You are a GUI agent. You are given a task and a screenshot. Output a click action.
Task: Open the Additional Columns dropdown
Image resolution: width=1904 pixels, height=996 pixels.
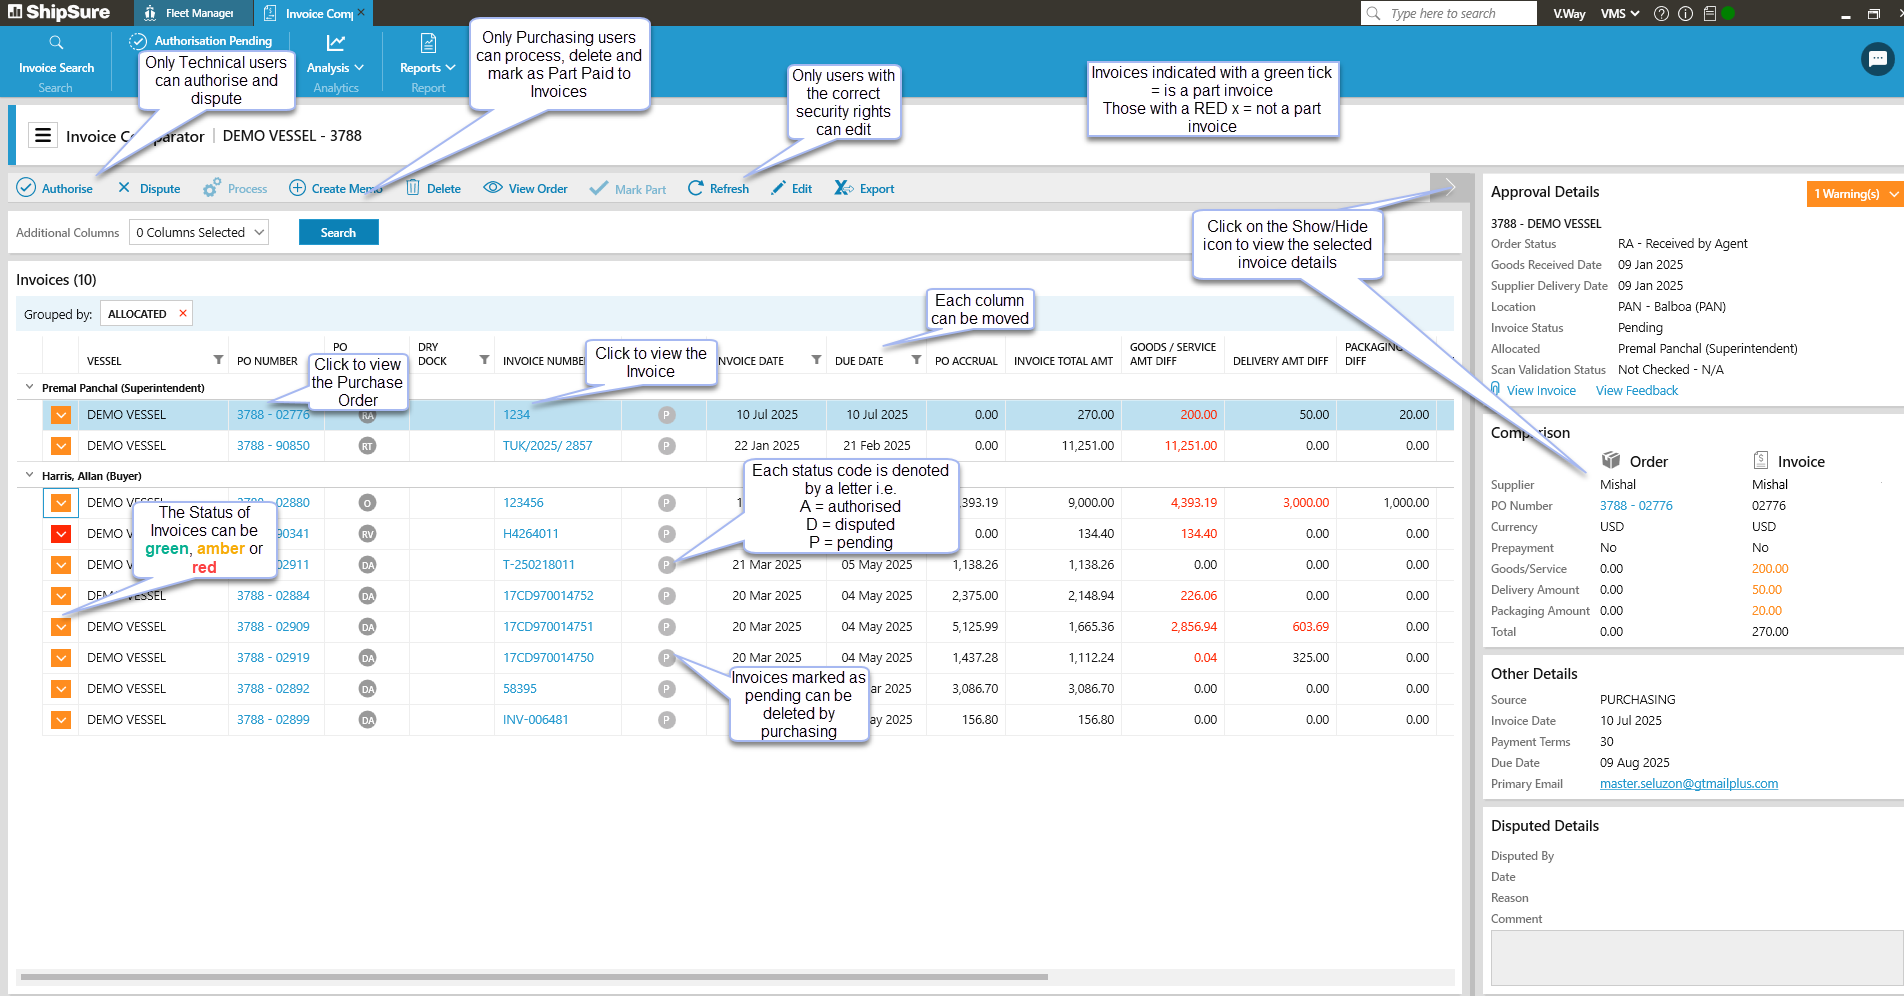point(200,232)
